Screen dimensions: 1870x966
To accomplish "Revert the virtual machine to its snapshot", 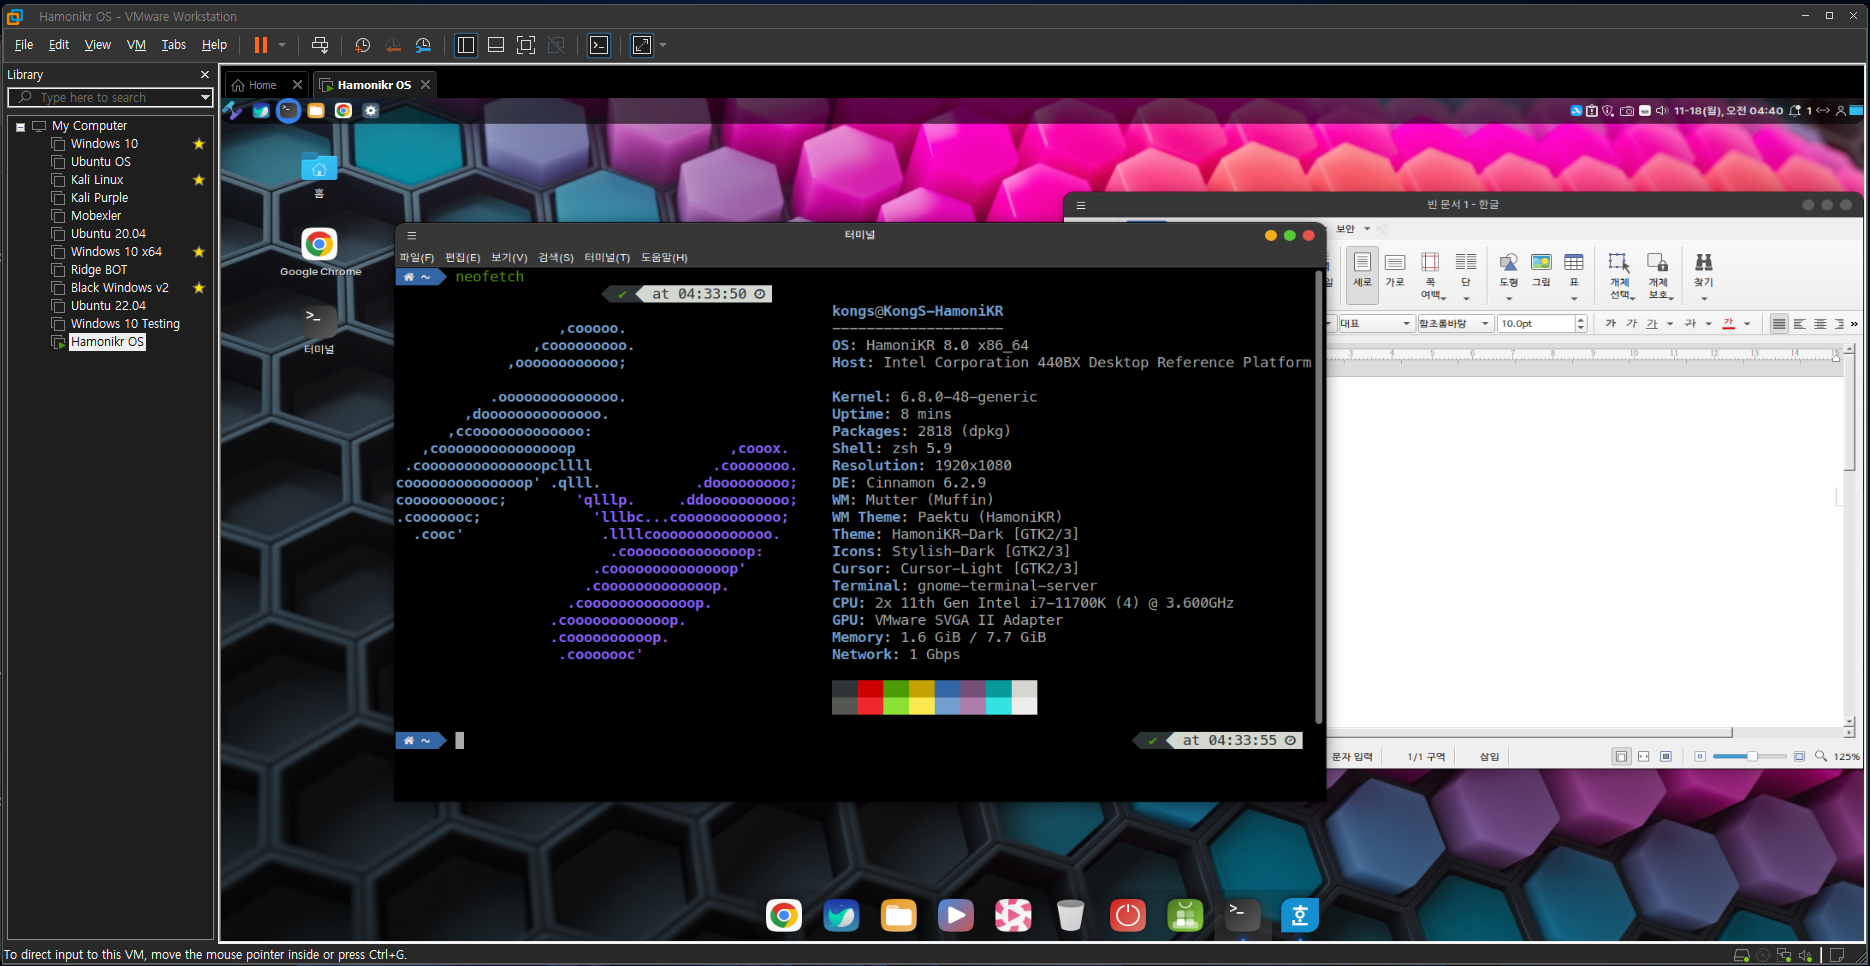I will 393,45.
